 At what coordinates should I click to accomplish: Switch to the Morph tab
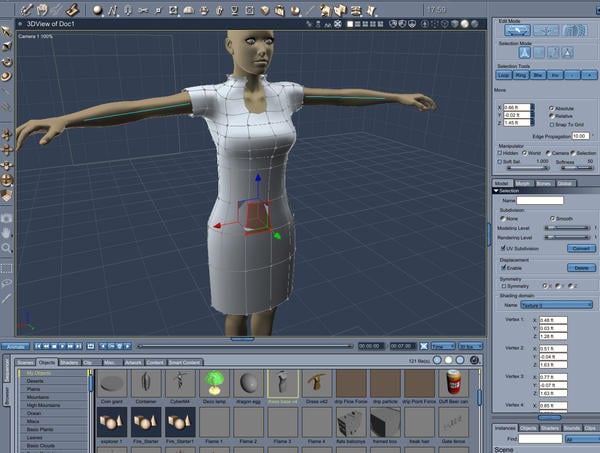pos(523,183)
